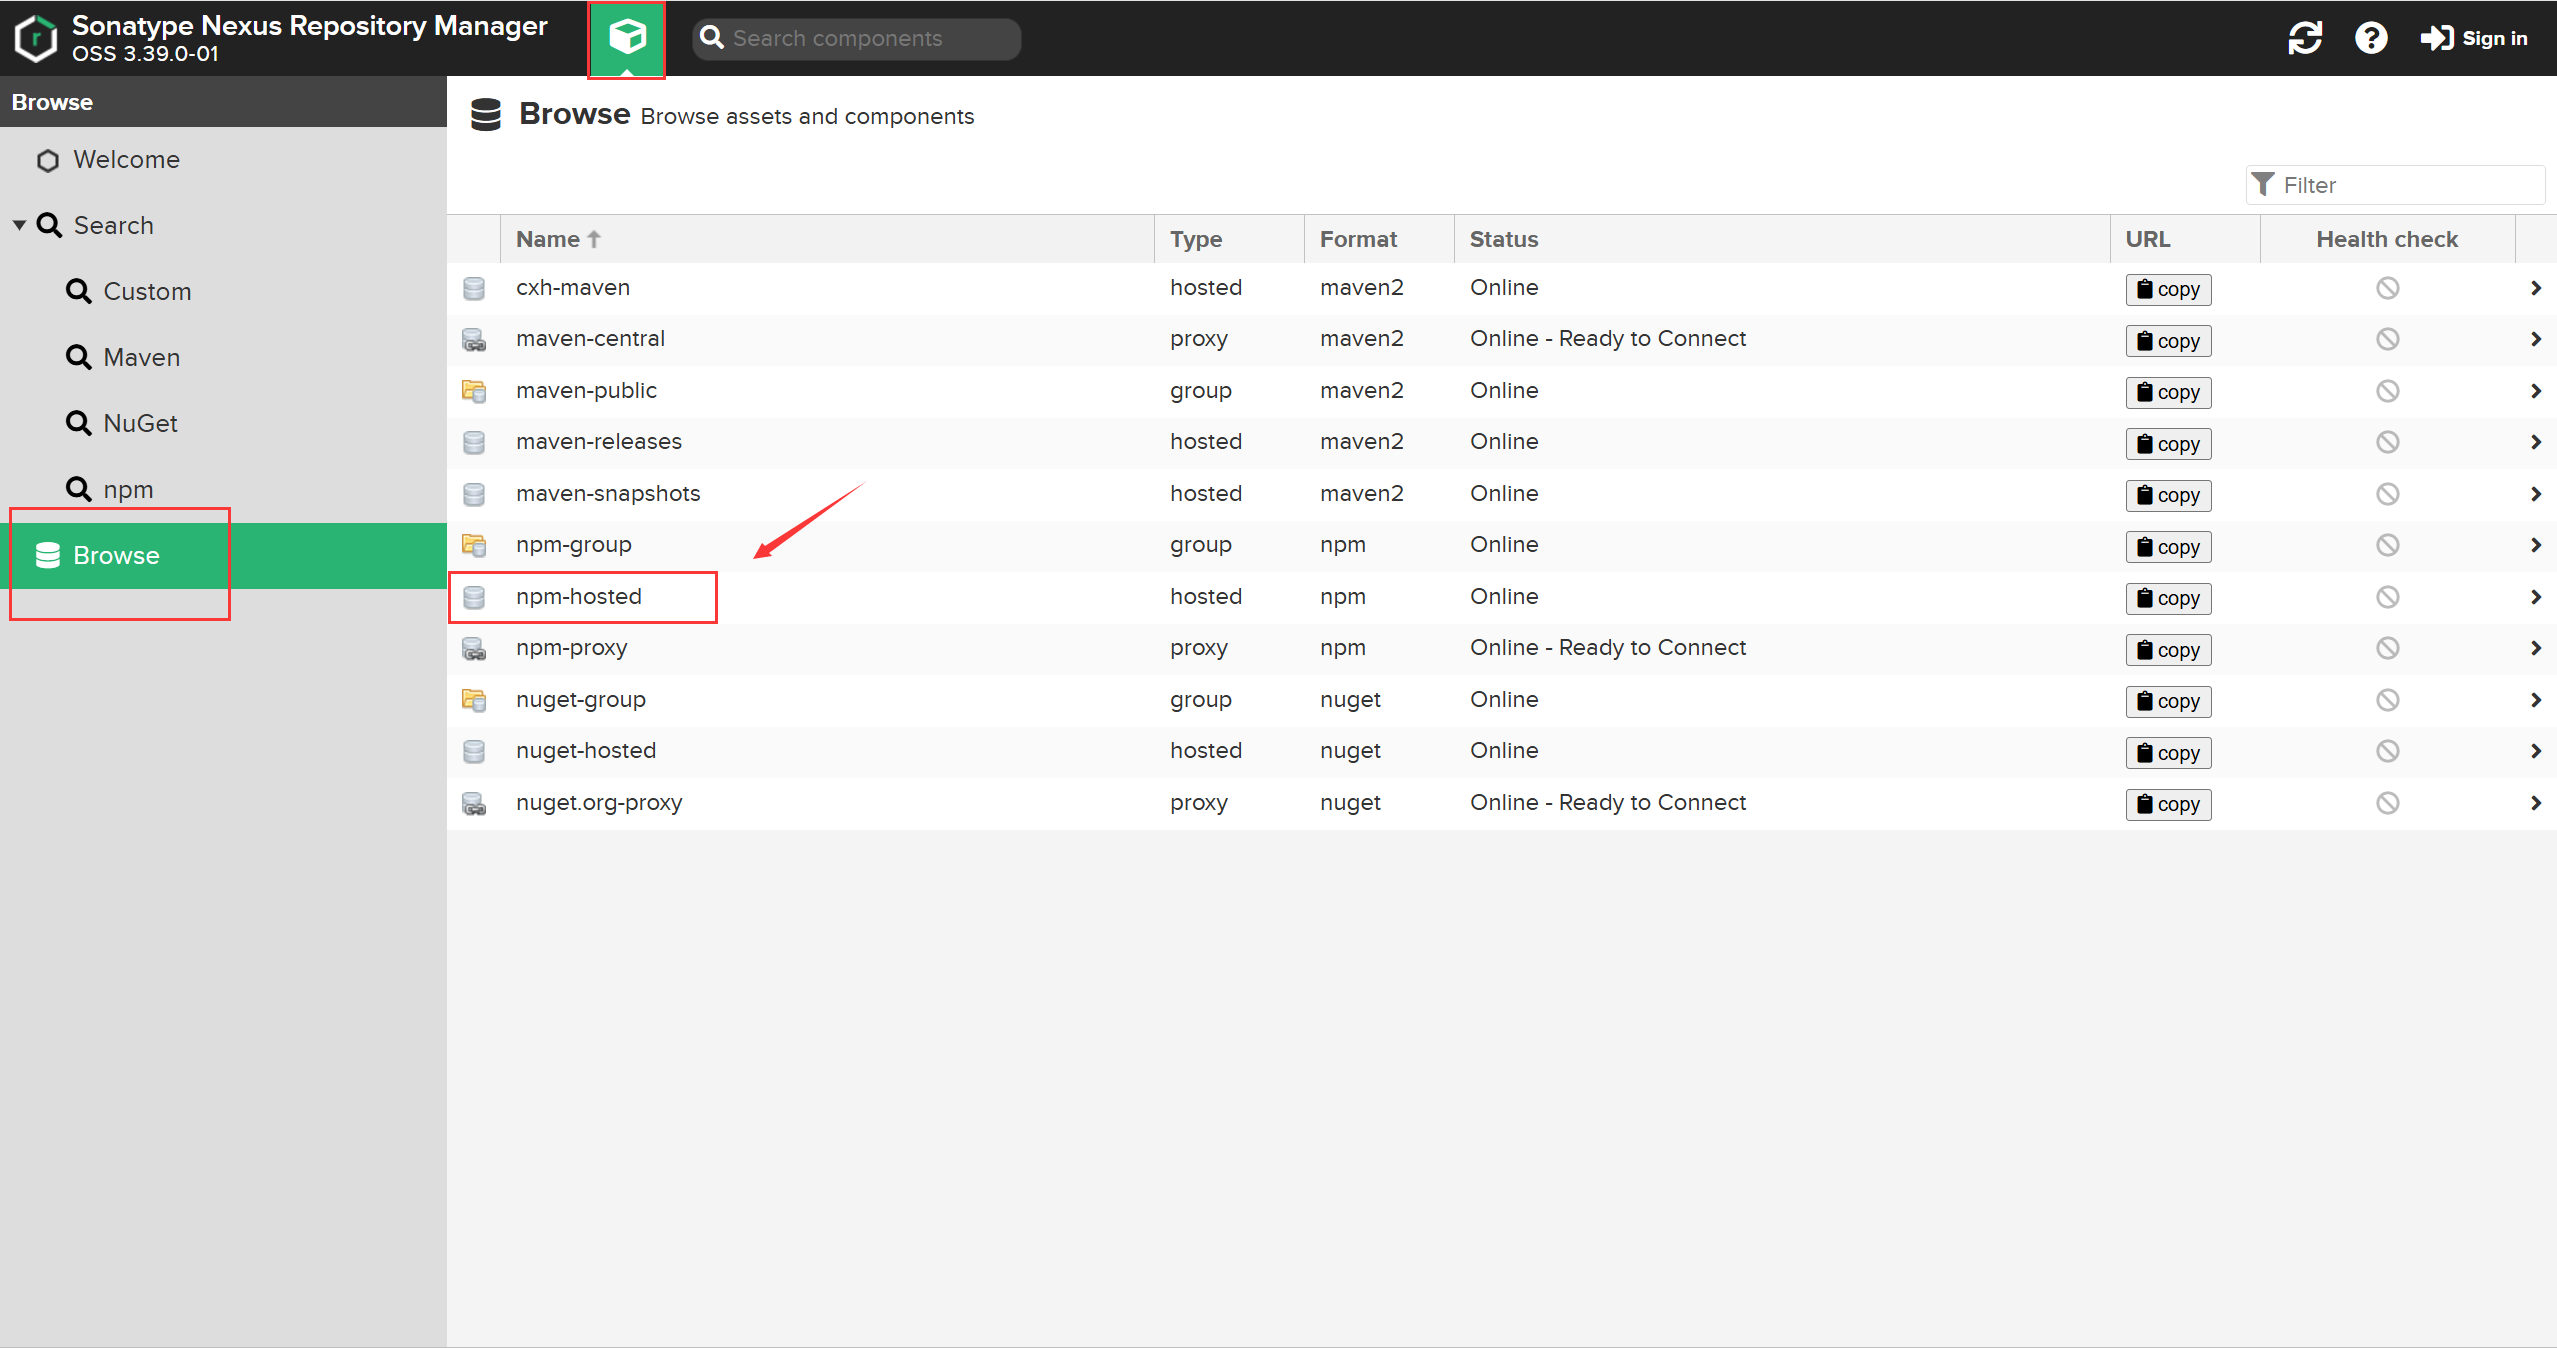Open the Maven search item
This screenshot has height=1348, width=2557.
tap(141, 357)
